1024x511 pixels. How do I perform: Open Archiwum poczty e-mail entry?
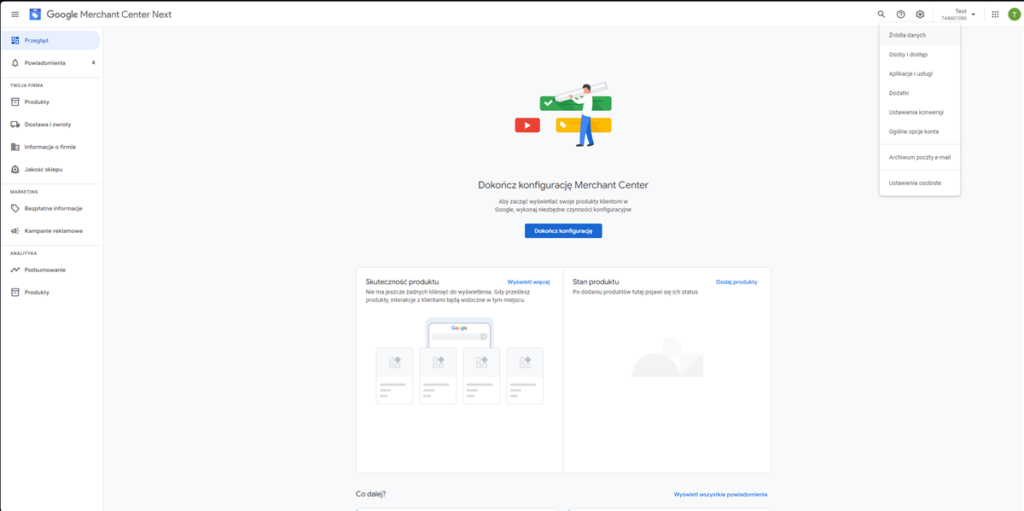pyautogui.click(x=920, y=157)
